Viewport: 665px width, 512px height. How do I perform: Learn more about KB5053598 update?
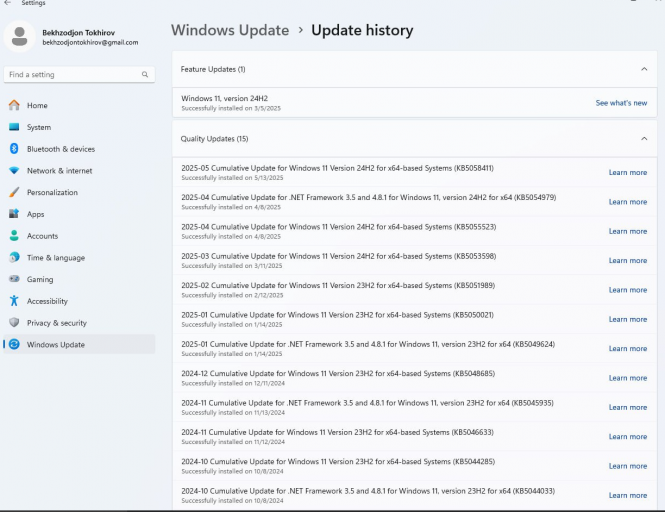[x=628, y=260]
